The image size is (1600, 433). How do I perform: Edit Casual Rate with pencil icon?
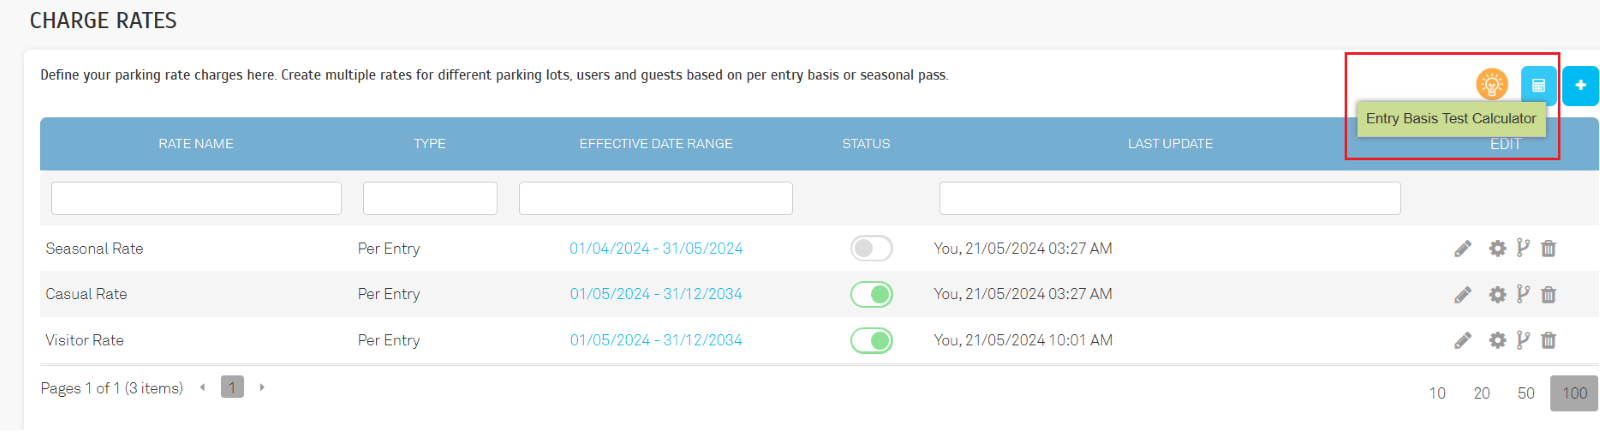(1463, 295)
